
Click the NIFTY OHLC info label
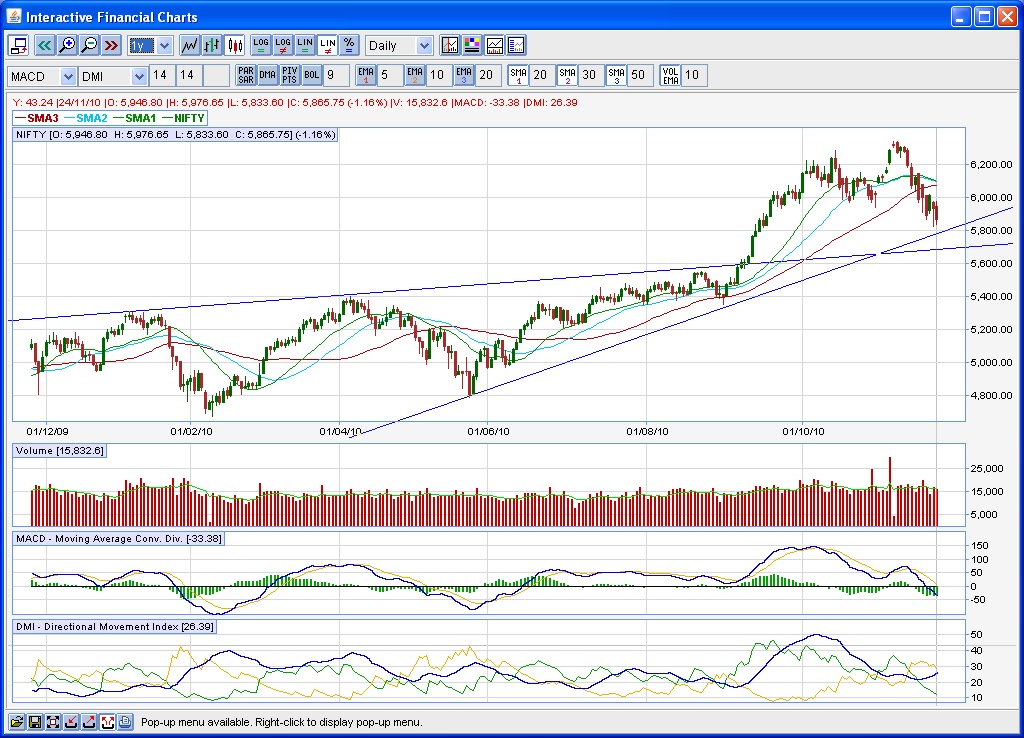[176, 135]
